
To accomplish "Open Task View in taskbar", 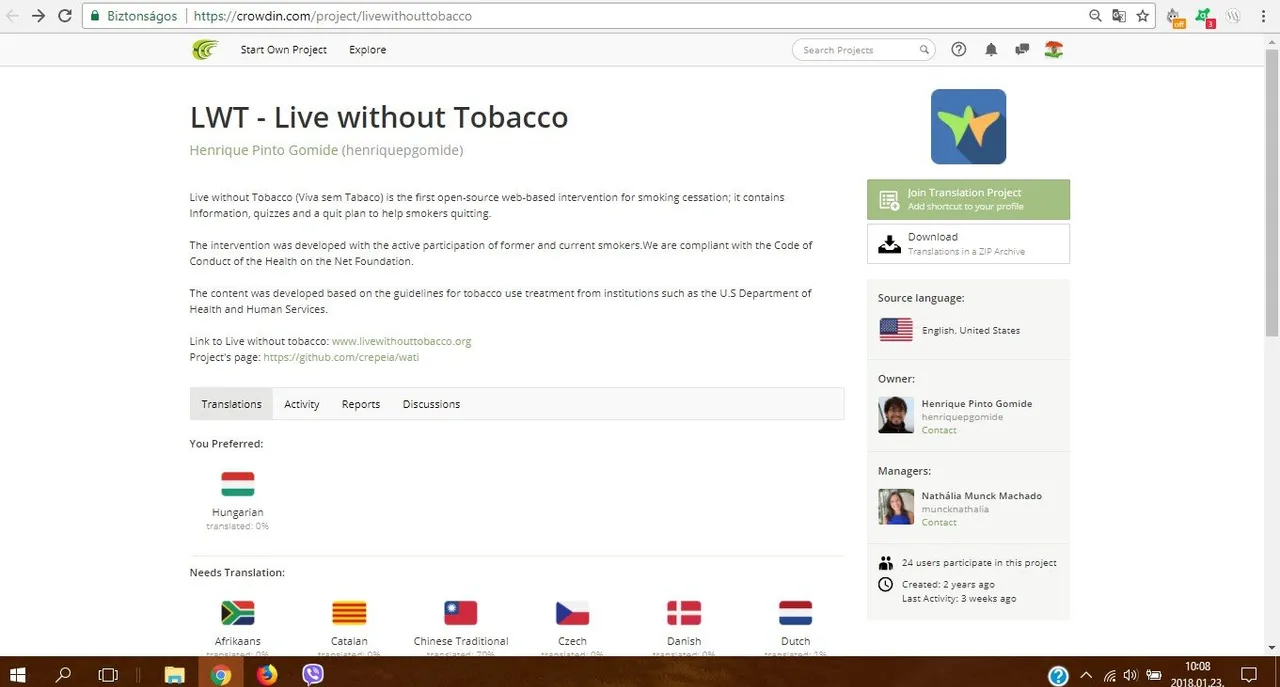I will (x=108, y=675).
